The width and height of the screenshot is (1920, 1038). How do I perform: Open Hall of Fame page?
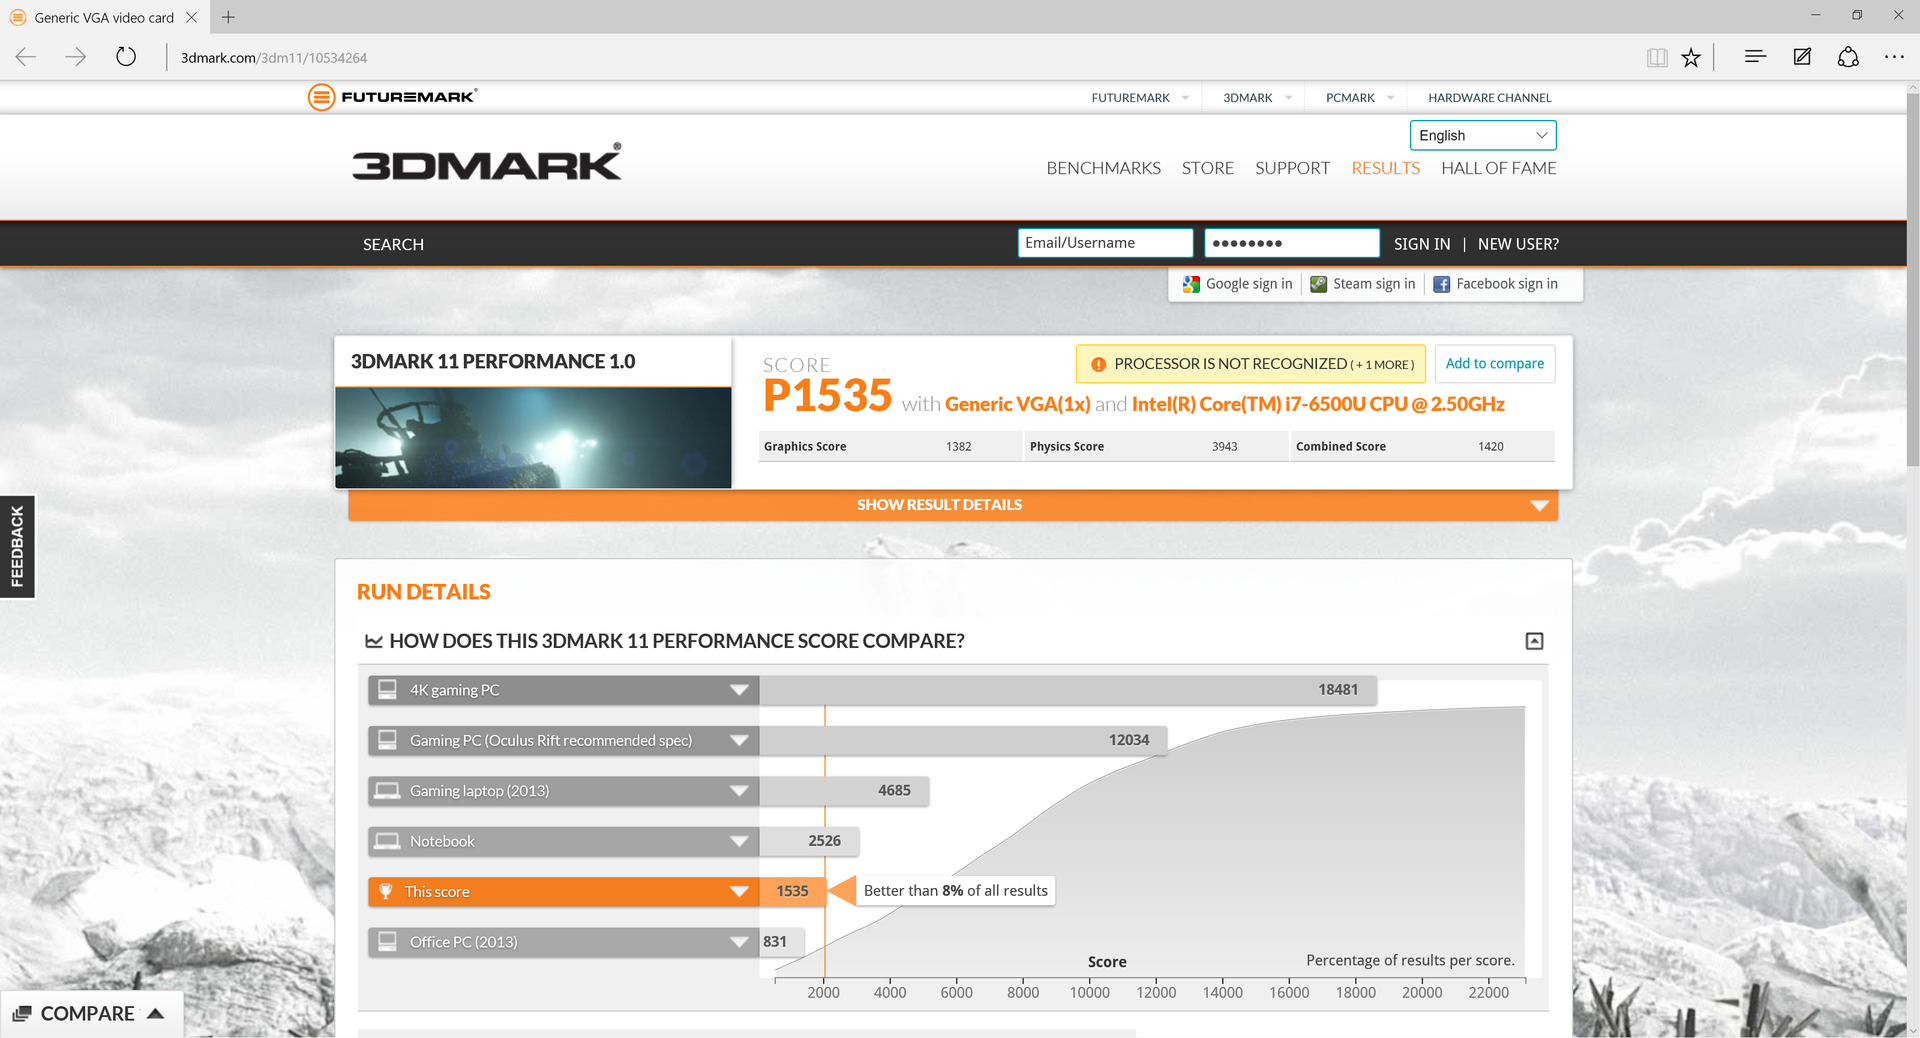[x=1498, y=168]
